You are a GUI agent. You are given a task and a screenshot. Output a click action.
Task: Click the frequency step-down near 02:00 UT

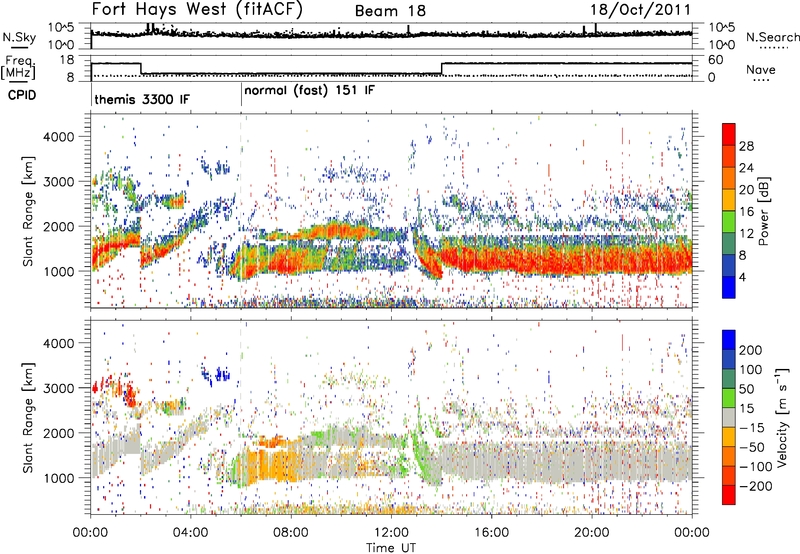tap(141, 68)
